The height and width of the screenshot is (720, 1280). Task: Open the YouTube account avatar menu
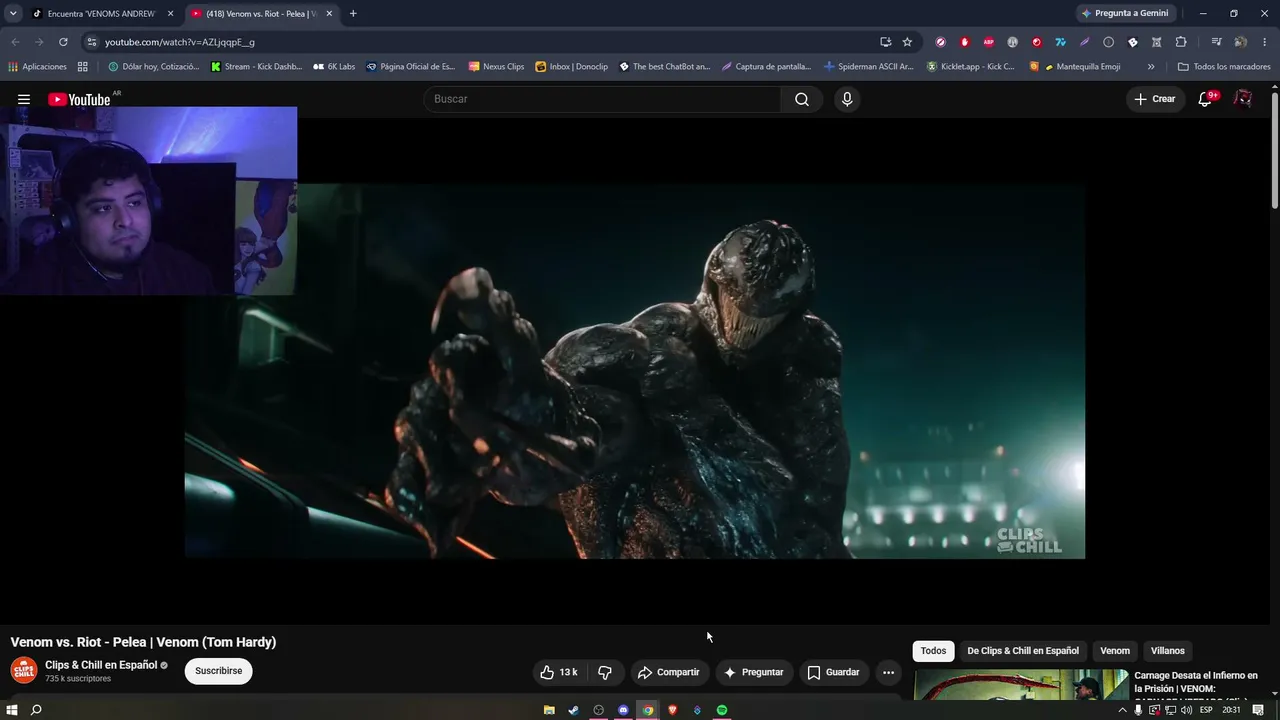click(x=1243, y=99)
